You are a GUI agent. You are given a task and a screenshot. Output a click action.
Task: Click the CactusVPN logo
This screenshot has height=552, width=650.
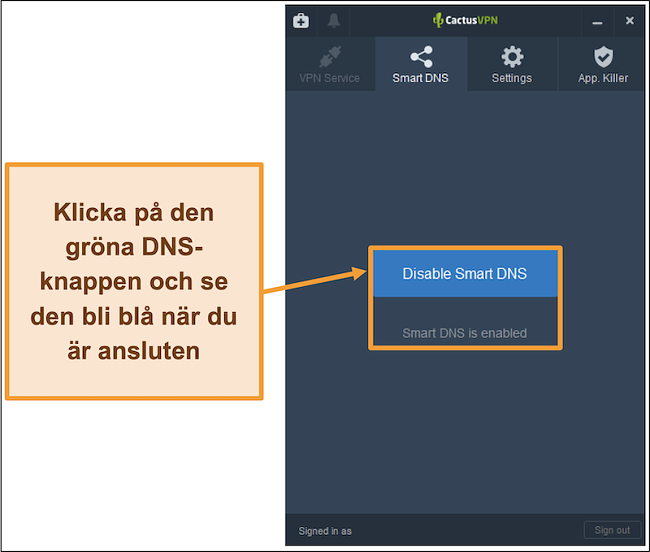pos(465,20)
